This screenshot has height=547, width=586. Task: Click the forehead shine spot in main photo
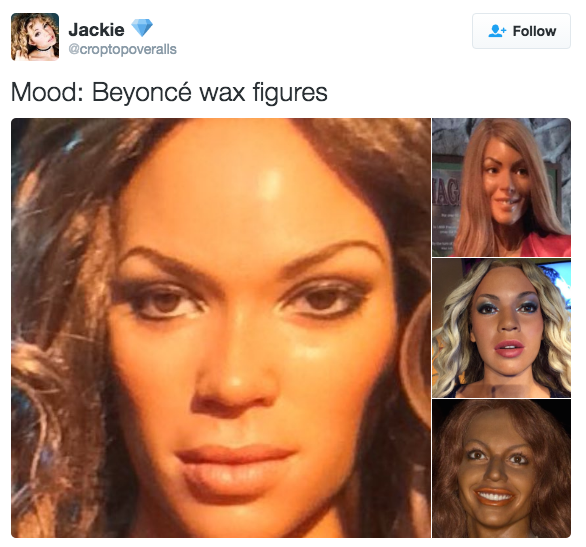tap(272, 183)
